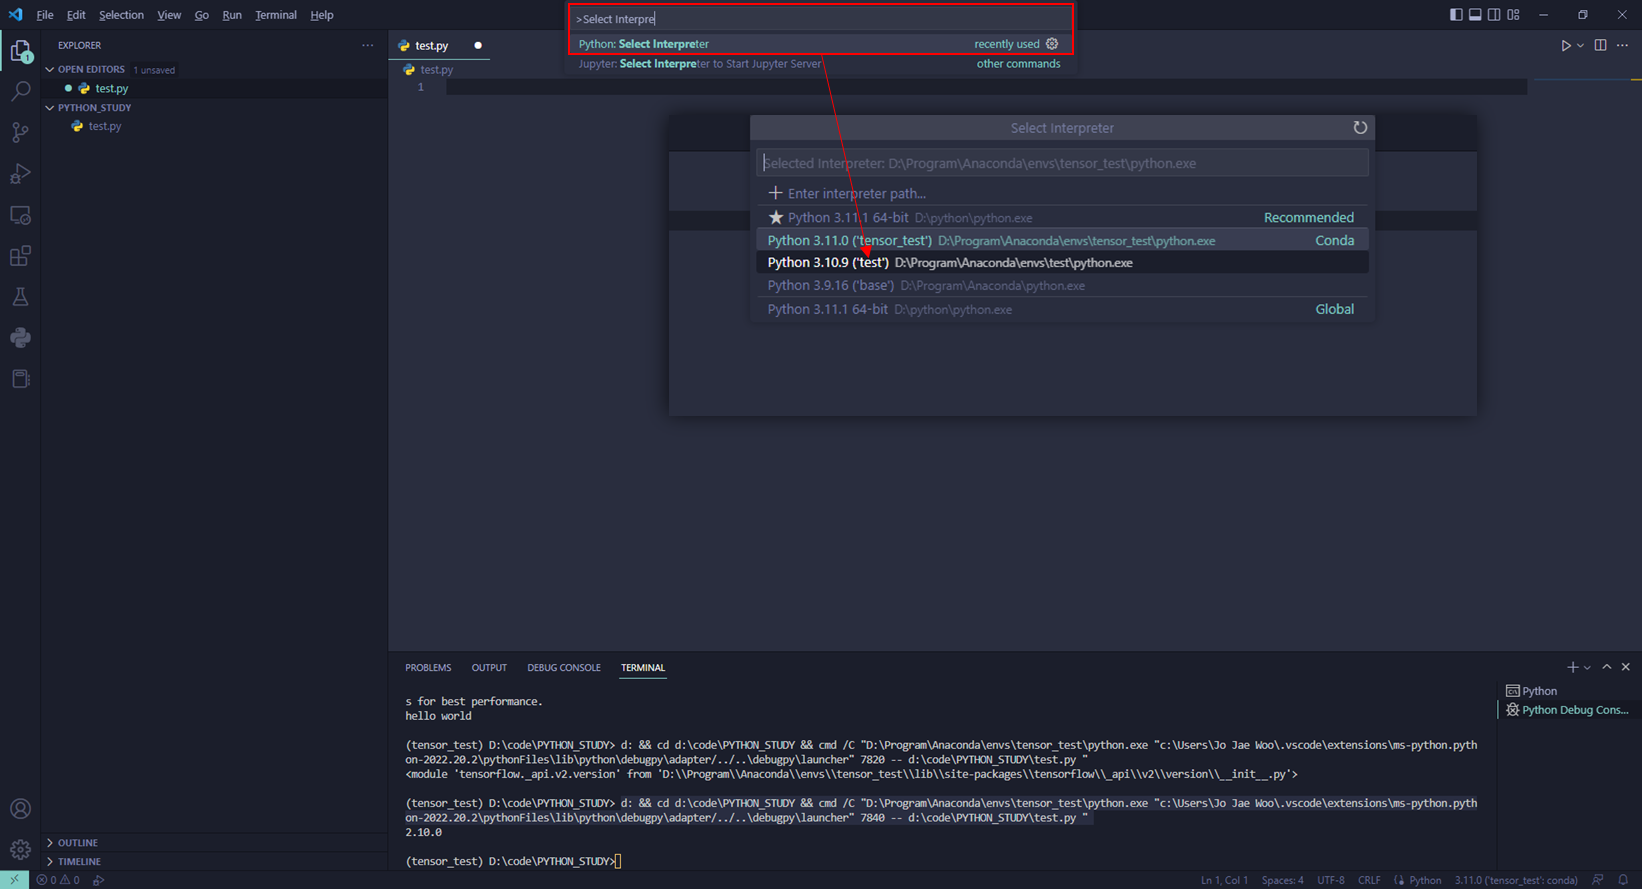Focus the command palette input
Screen dimensions: 1642x889
[x=820, y=19]
